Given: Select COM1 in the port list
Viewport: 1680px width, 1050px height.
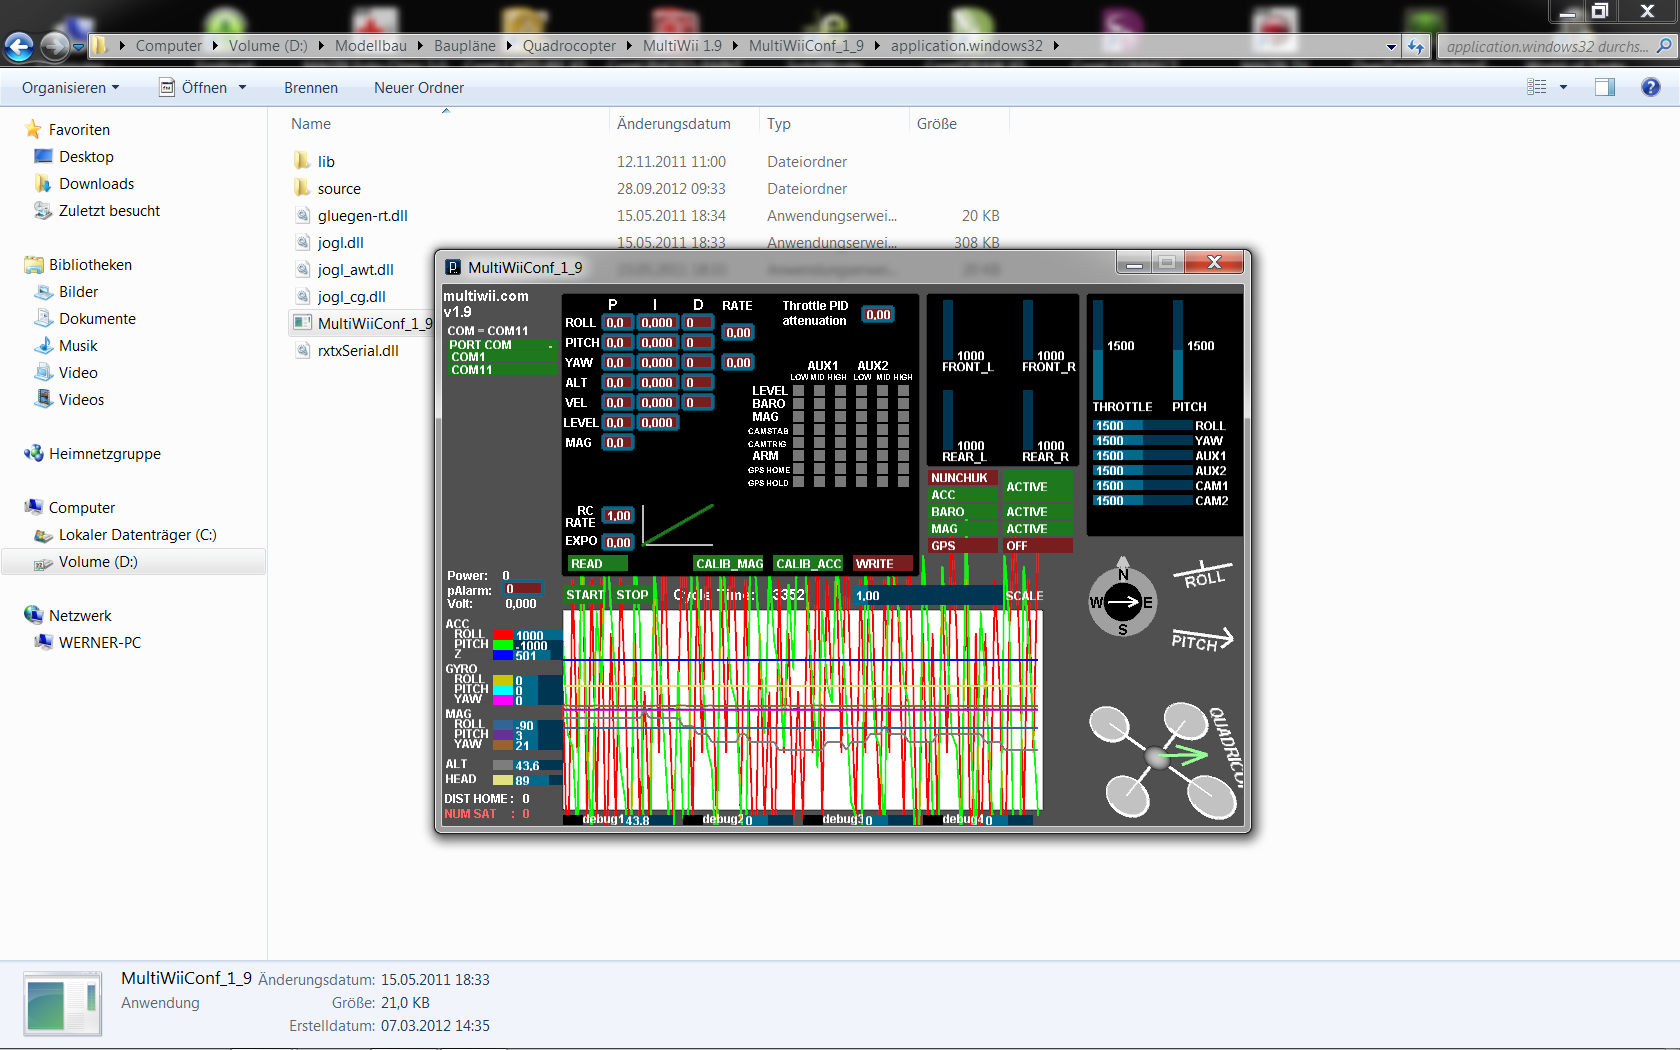Looking at the screenshot, I should tap(501, 357).
